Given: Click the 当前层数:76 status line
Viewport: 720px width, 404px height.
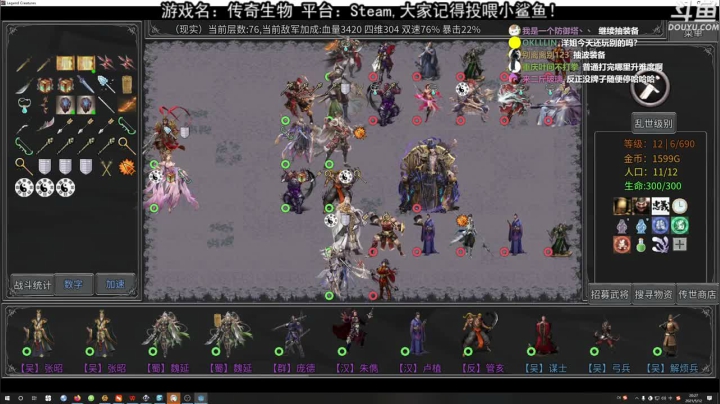Looking at the screenshot, I should click(328, 29).
